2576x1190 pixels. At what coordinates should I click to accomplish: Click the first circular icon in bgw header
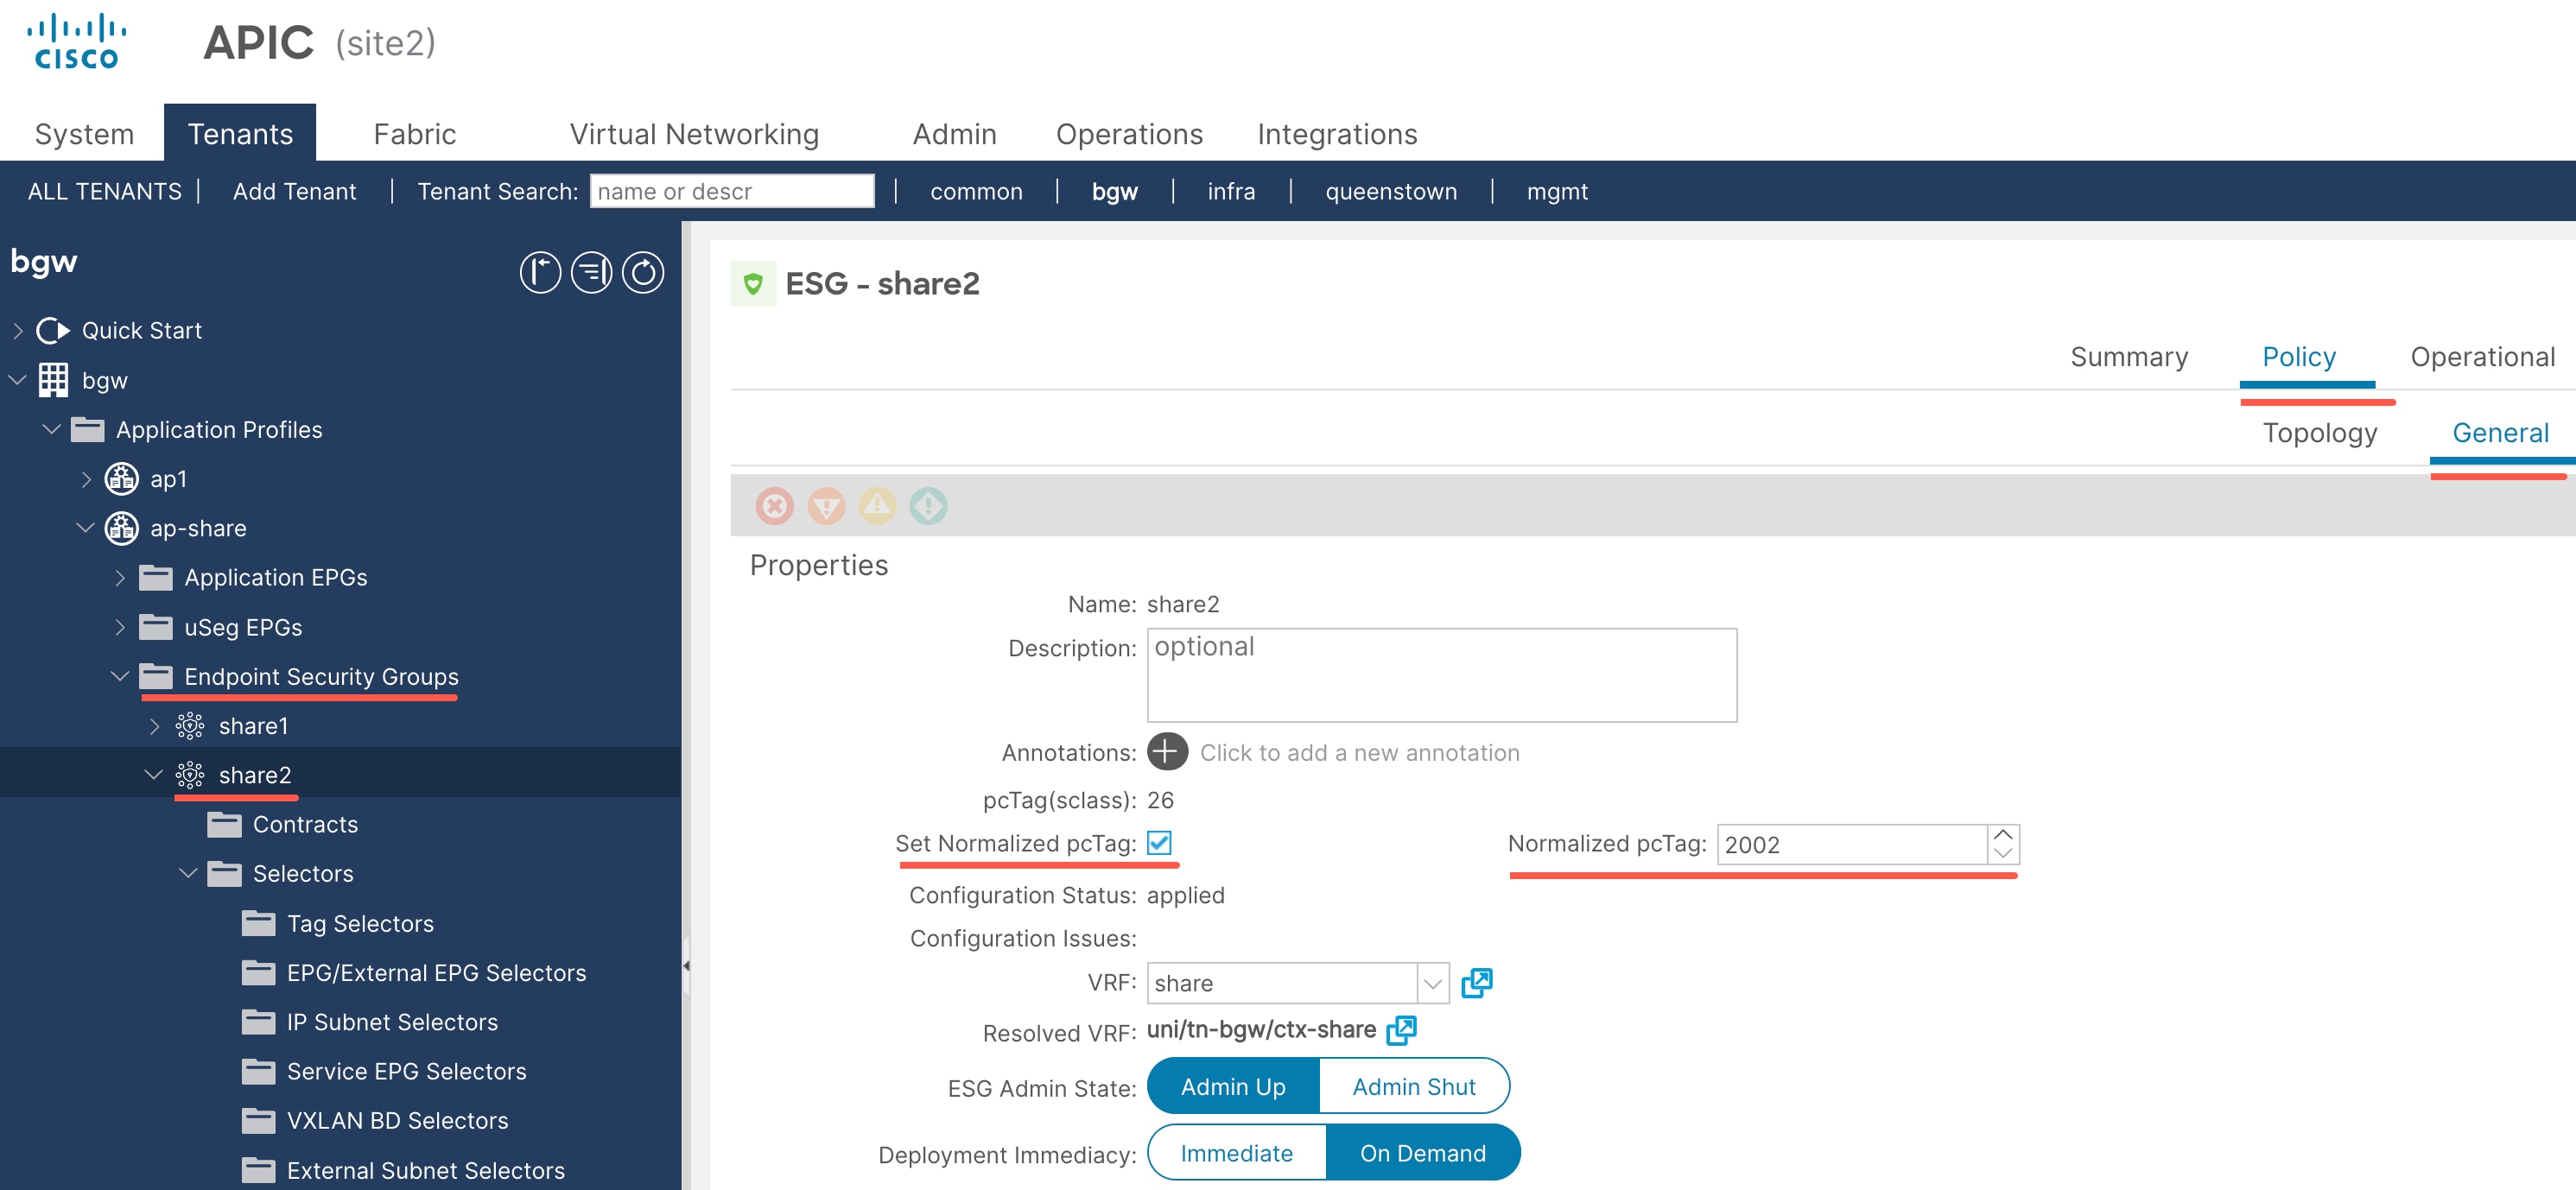point(540,272)
